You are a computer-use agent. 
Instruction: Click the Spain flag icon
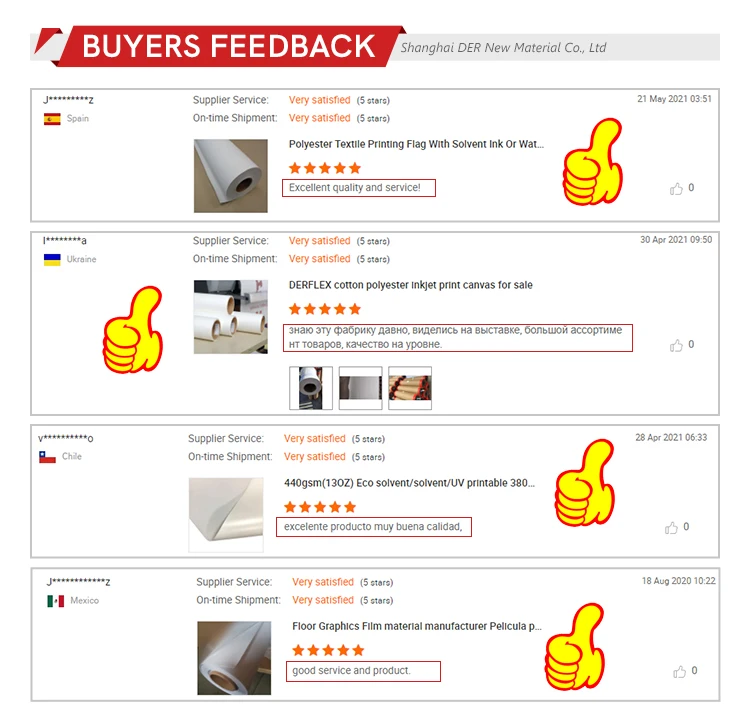click(x=52, y=119)
